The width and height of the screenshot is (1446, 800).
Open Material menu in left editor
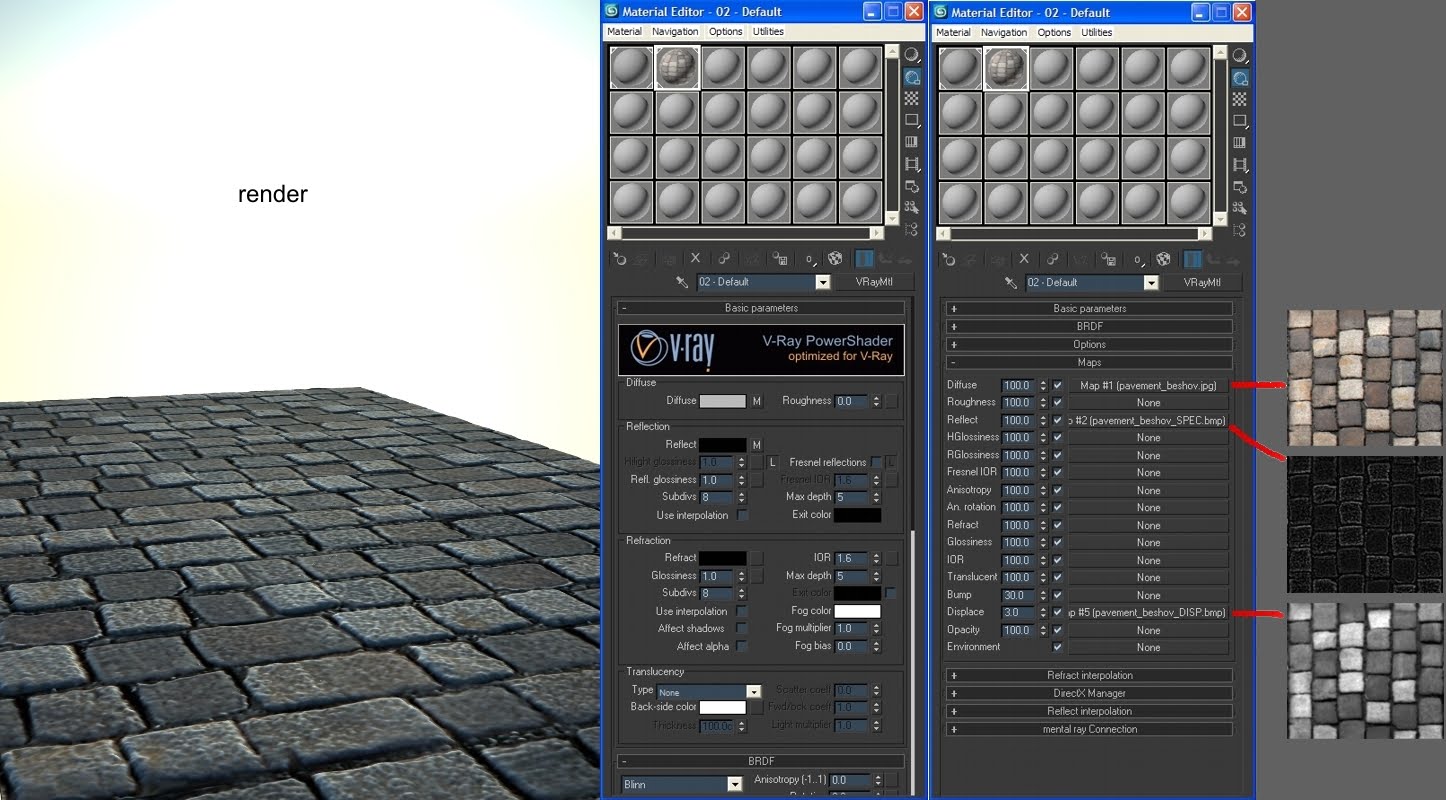click(624, 32)
